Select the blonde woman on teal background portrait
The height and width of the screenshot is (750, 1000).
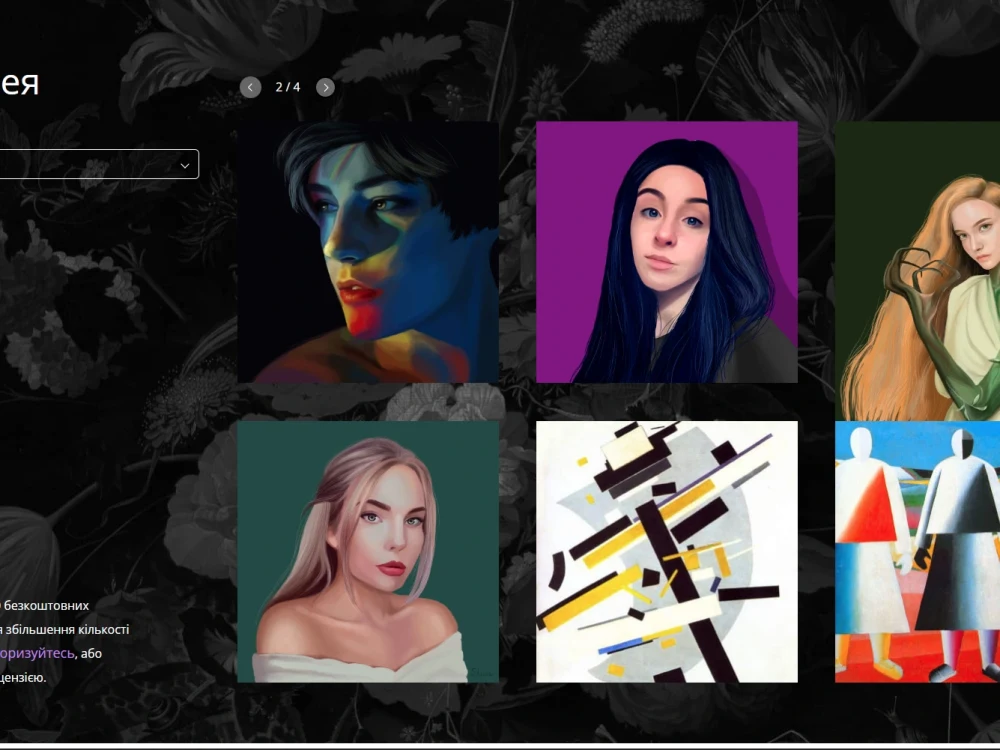(x=368, y=552)
